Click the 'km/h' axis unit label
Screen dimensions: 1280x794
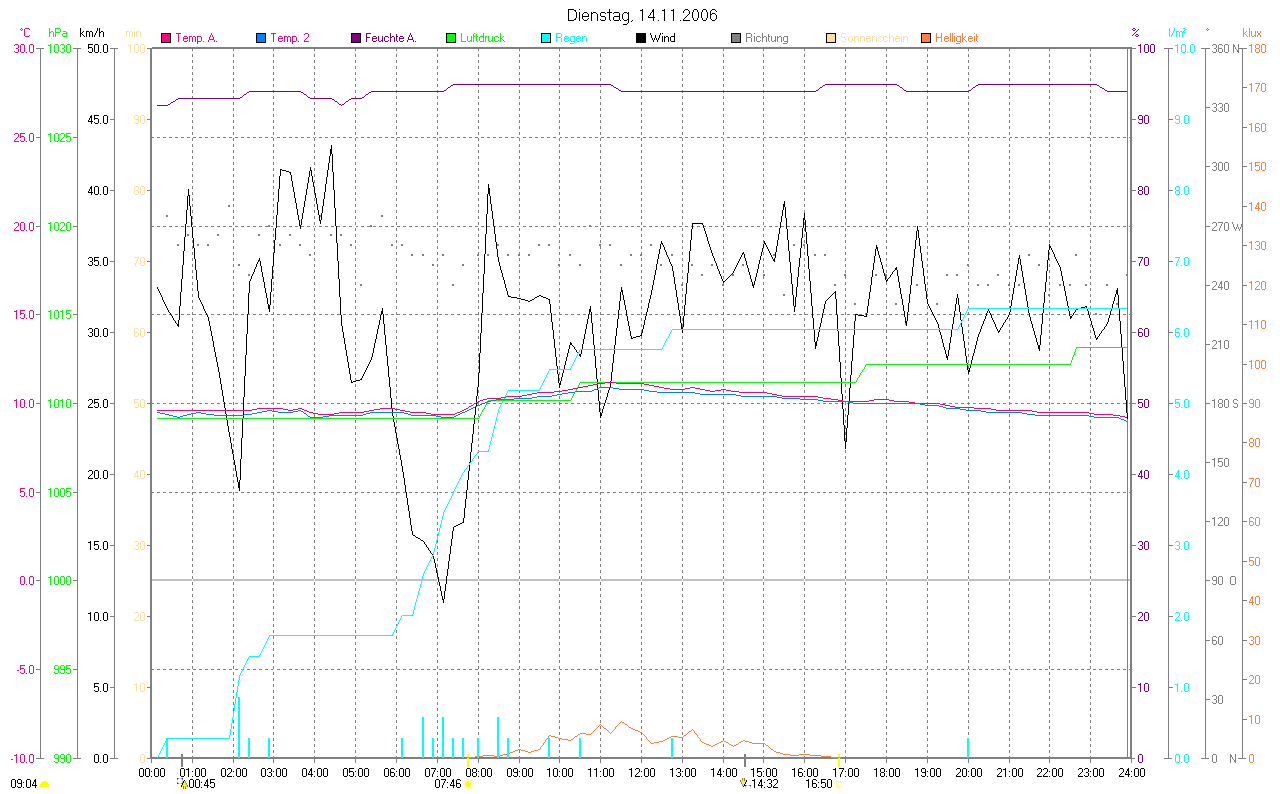[x=93, y=33]
